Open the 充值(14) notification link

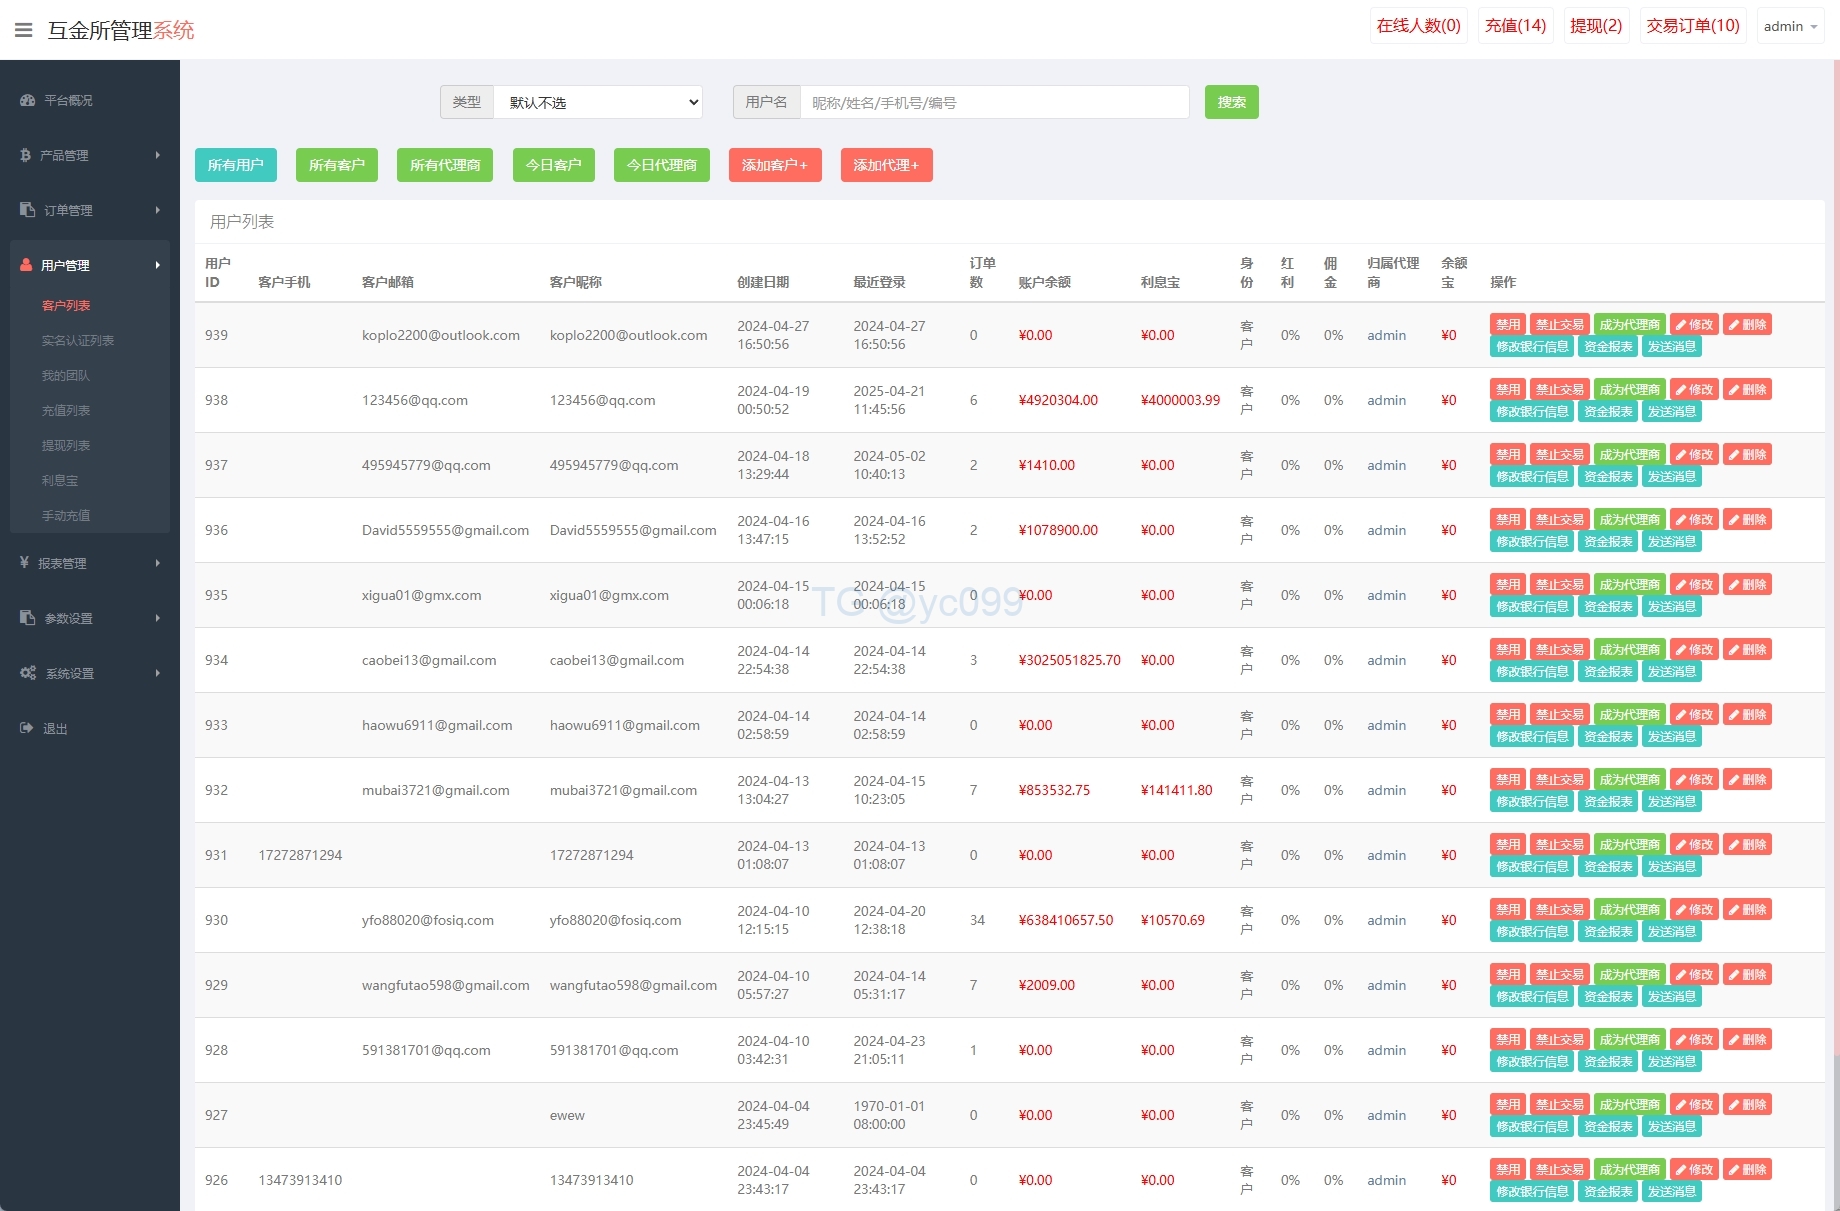1515,26
